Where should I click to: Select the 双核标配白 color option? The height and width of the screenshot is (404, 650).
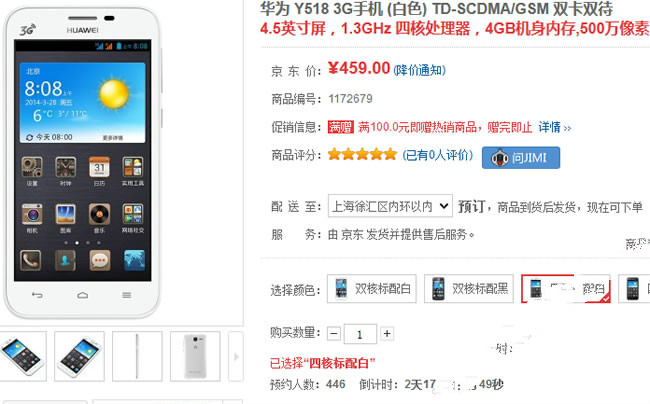coord(372,288)
